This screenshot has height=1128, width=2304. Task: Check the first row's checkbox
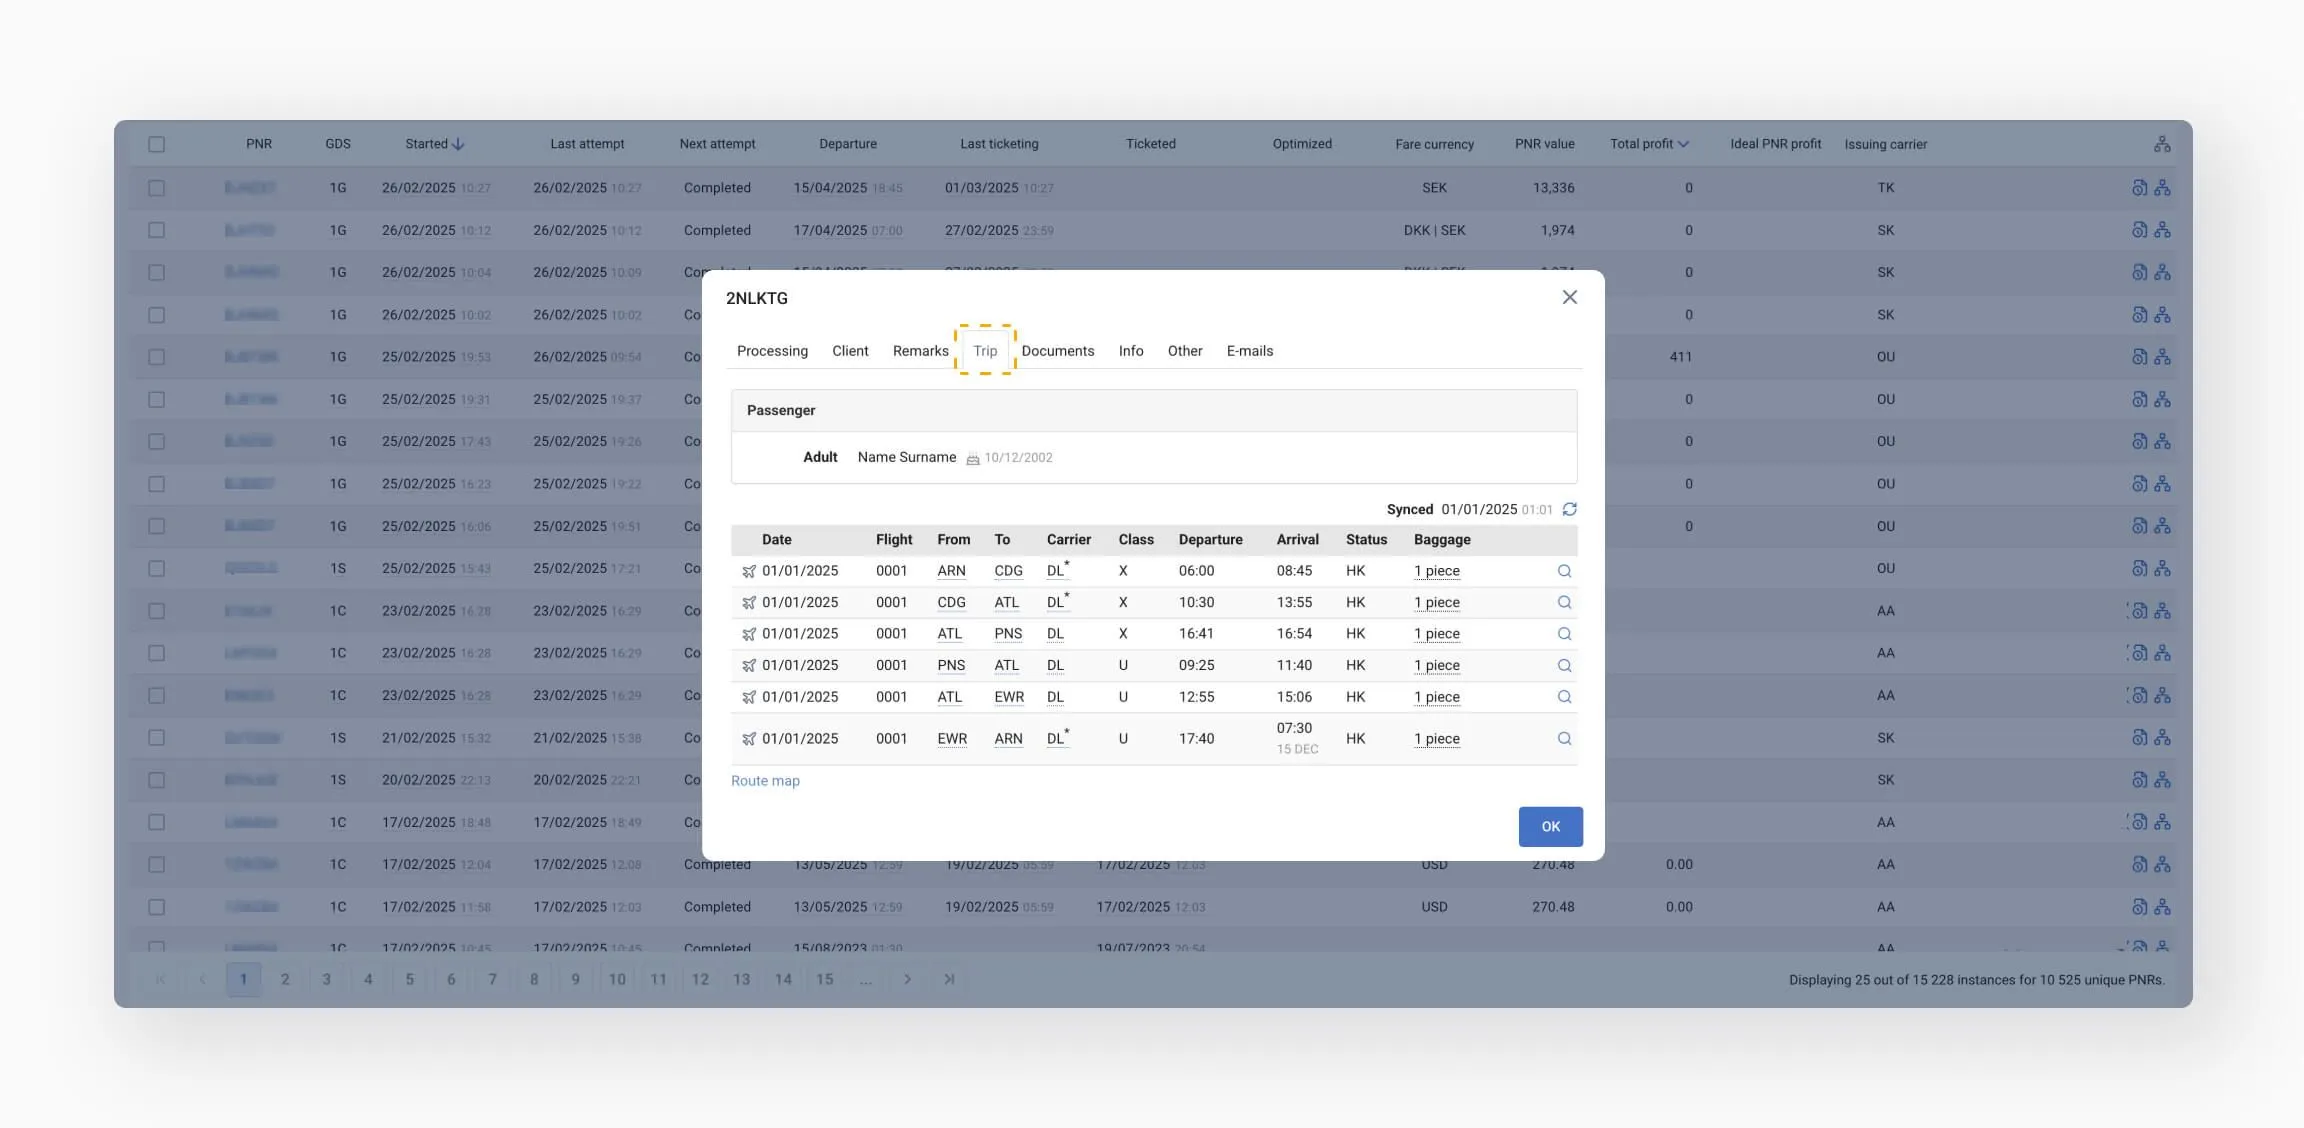(156, 188)
